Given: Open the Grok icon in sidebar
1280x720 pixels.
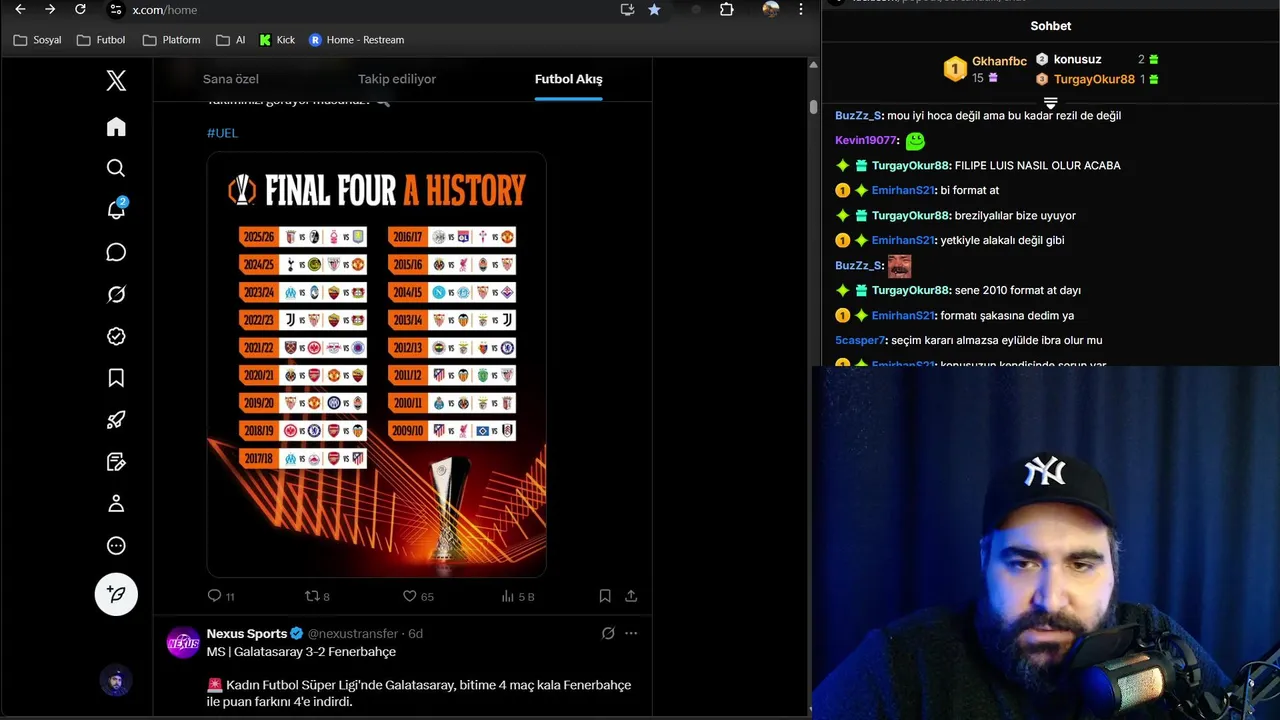Looking at the screenshot, I should pyautogui.click(x=116, y=294).
